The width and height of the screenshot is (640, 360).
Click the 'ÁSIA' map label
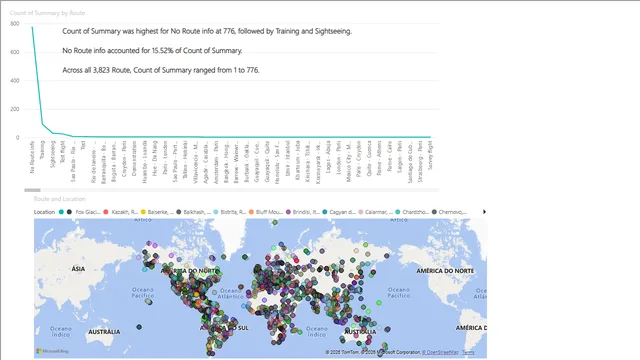point(78,269)
